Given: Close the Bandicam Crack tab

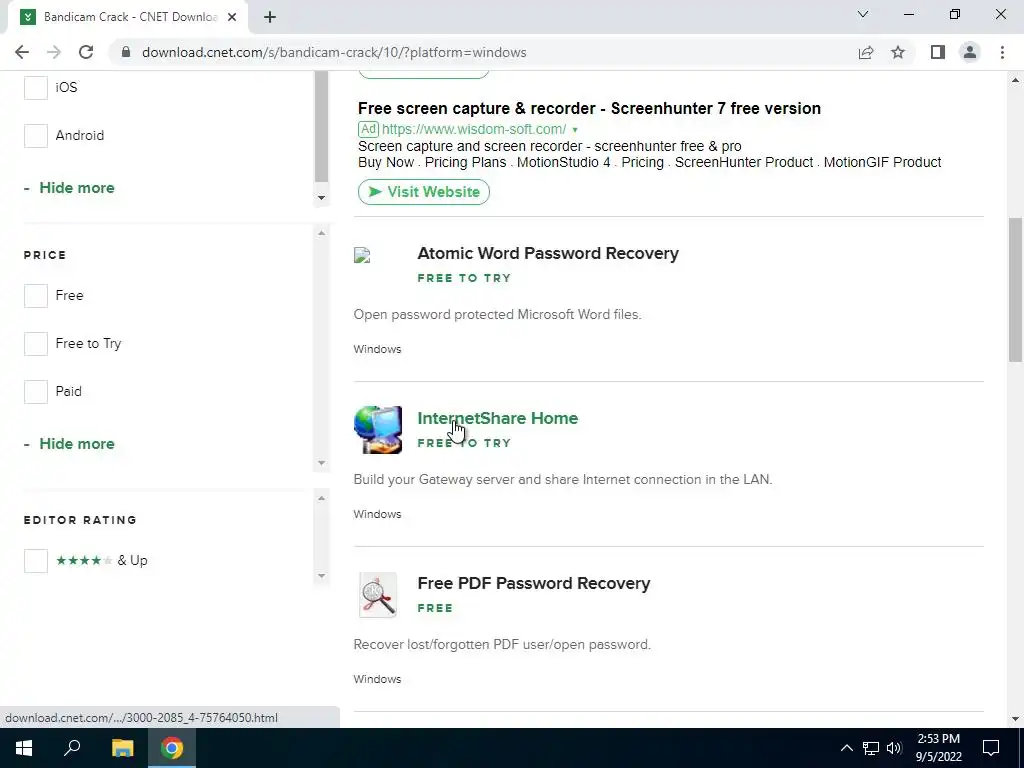Looking at the screenshot, I should (232, 17).
